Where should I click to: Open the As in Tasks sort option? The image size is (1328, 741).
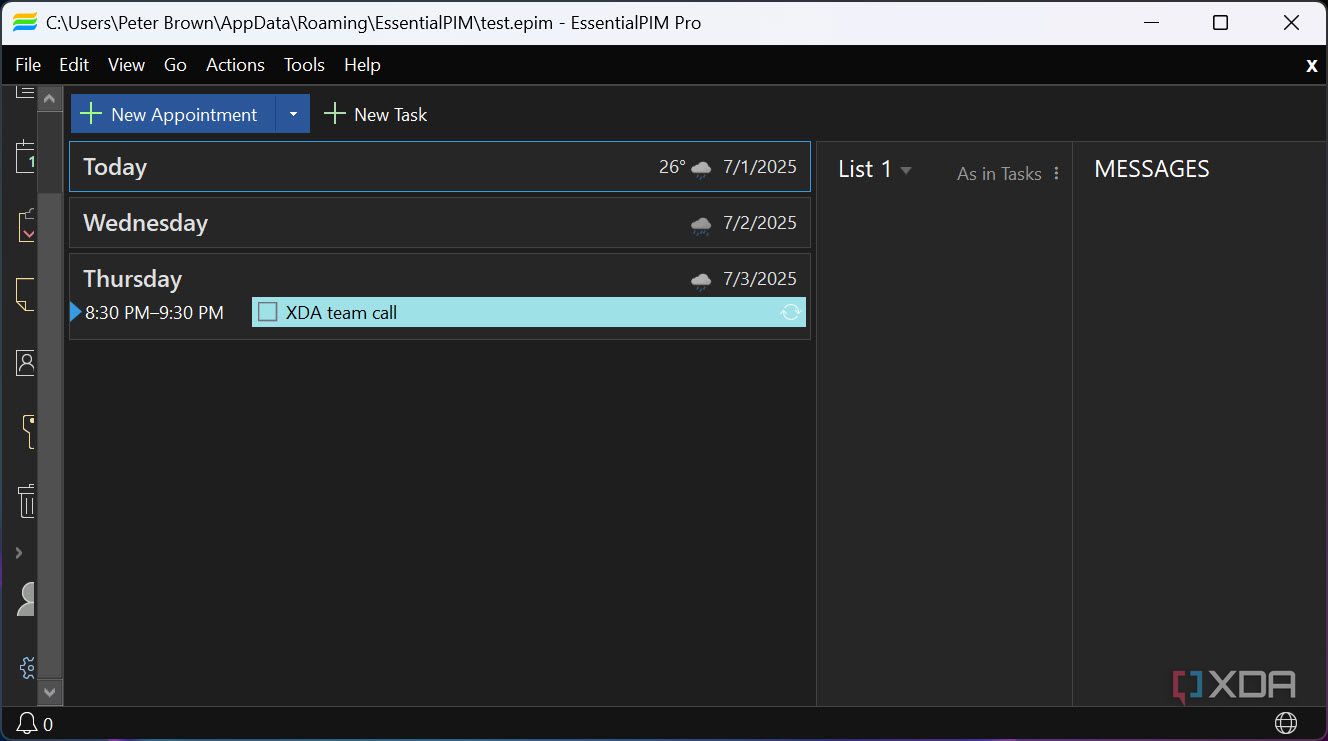tap(999, 173)
